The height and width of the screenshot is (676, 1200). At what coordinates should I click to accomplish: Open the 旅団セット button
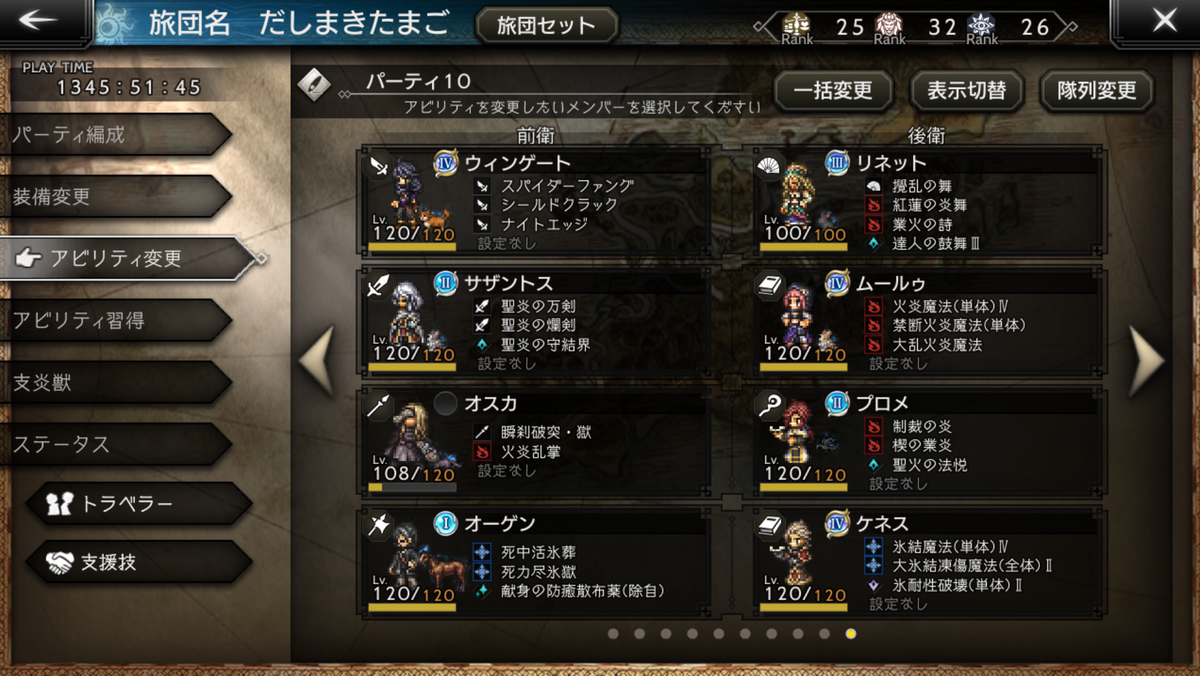pos(546,25)
